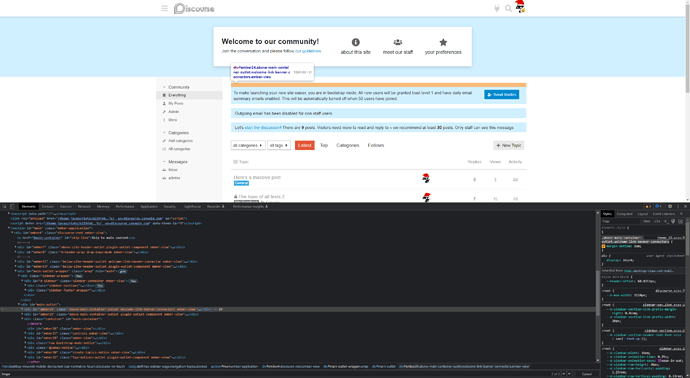Switch to DevTools Performance tab
The width and height of the screenshot is (690, 378).
tap(125, 206)
